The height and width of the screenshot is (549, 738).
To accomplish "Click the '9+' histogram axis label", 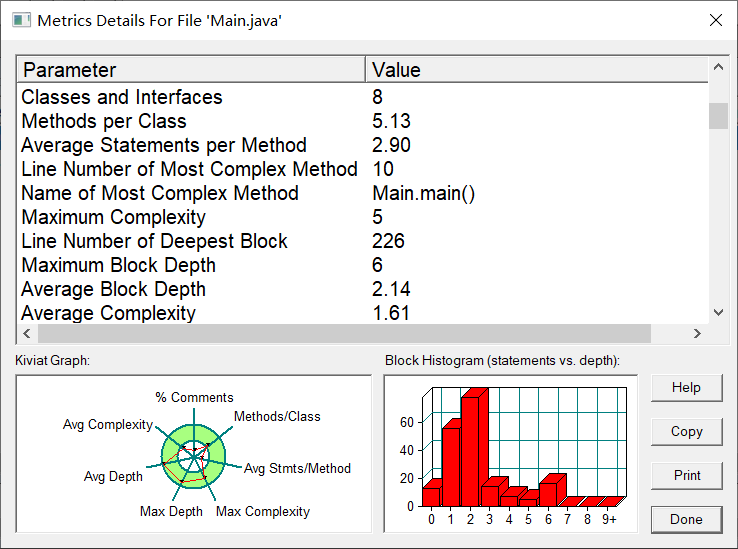I will (x=609, y=519).
